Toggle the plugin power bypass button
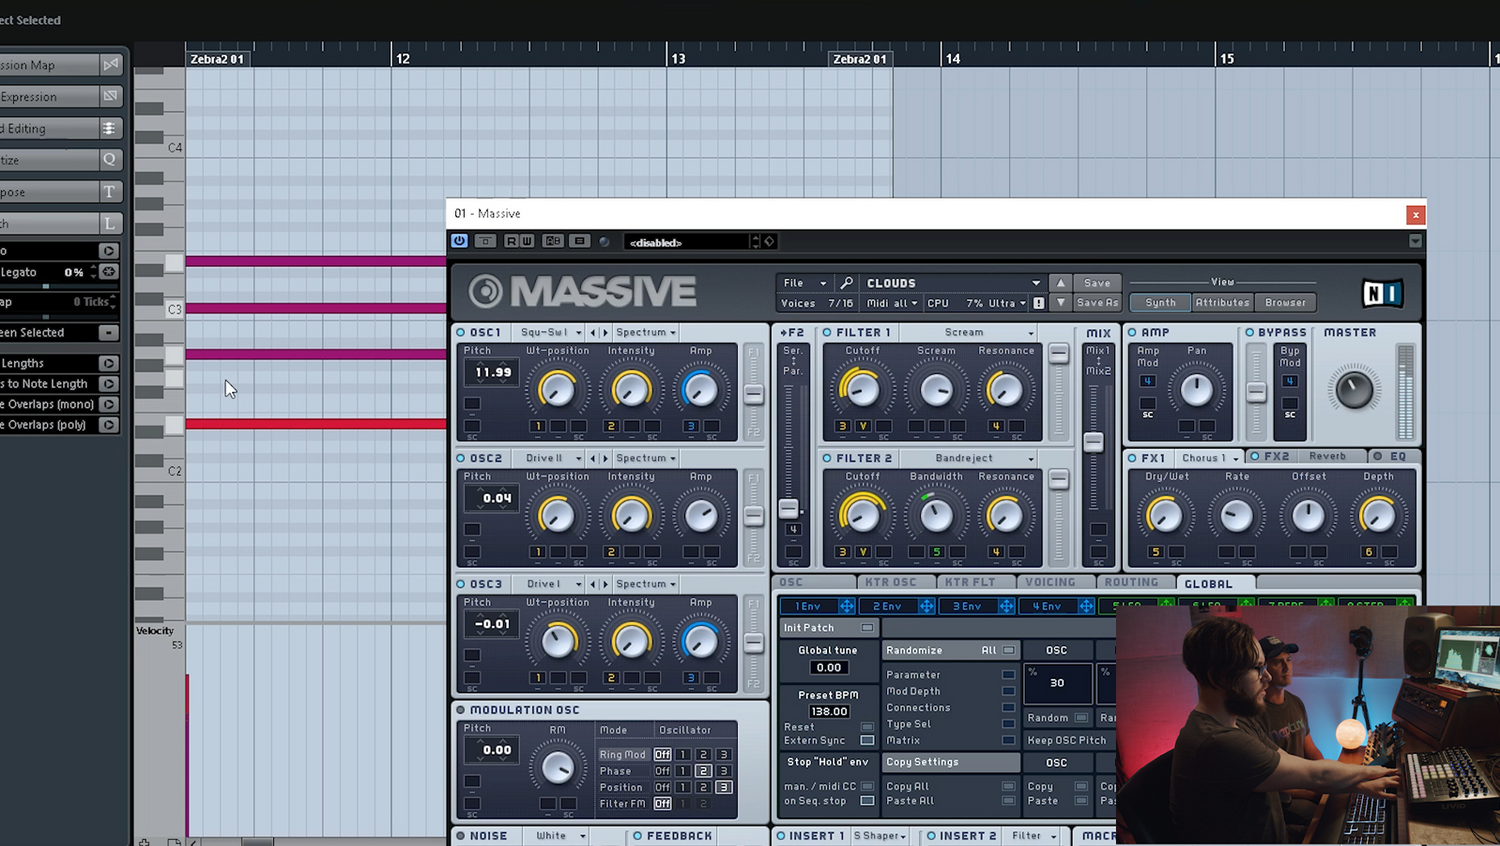 point(459,241)
